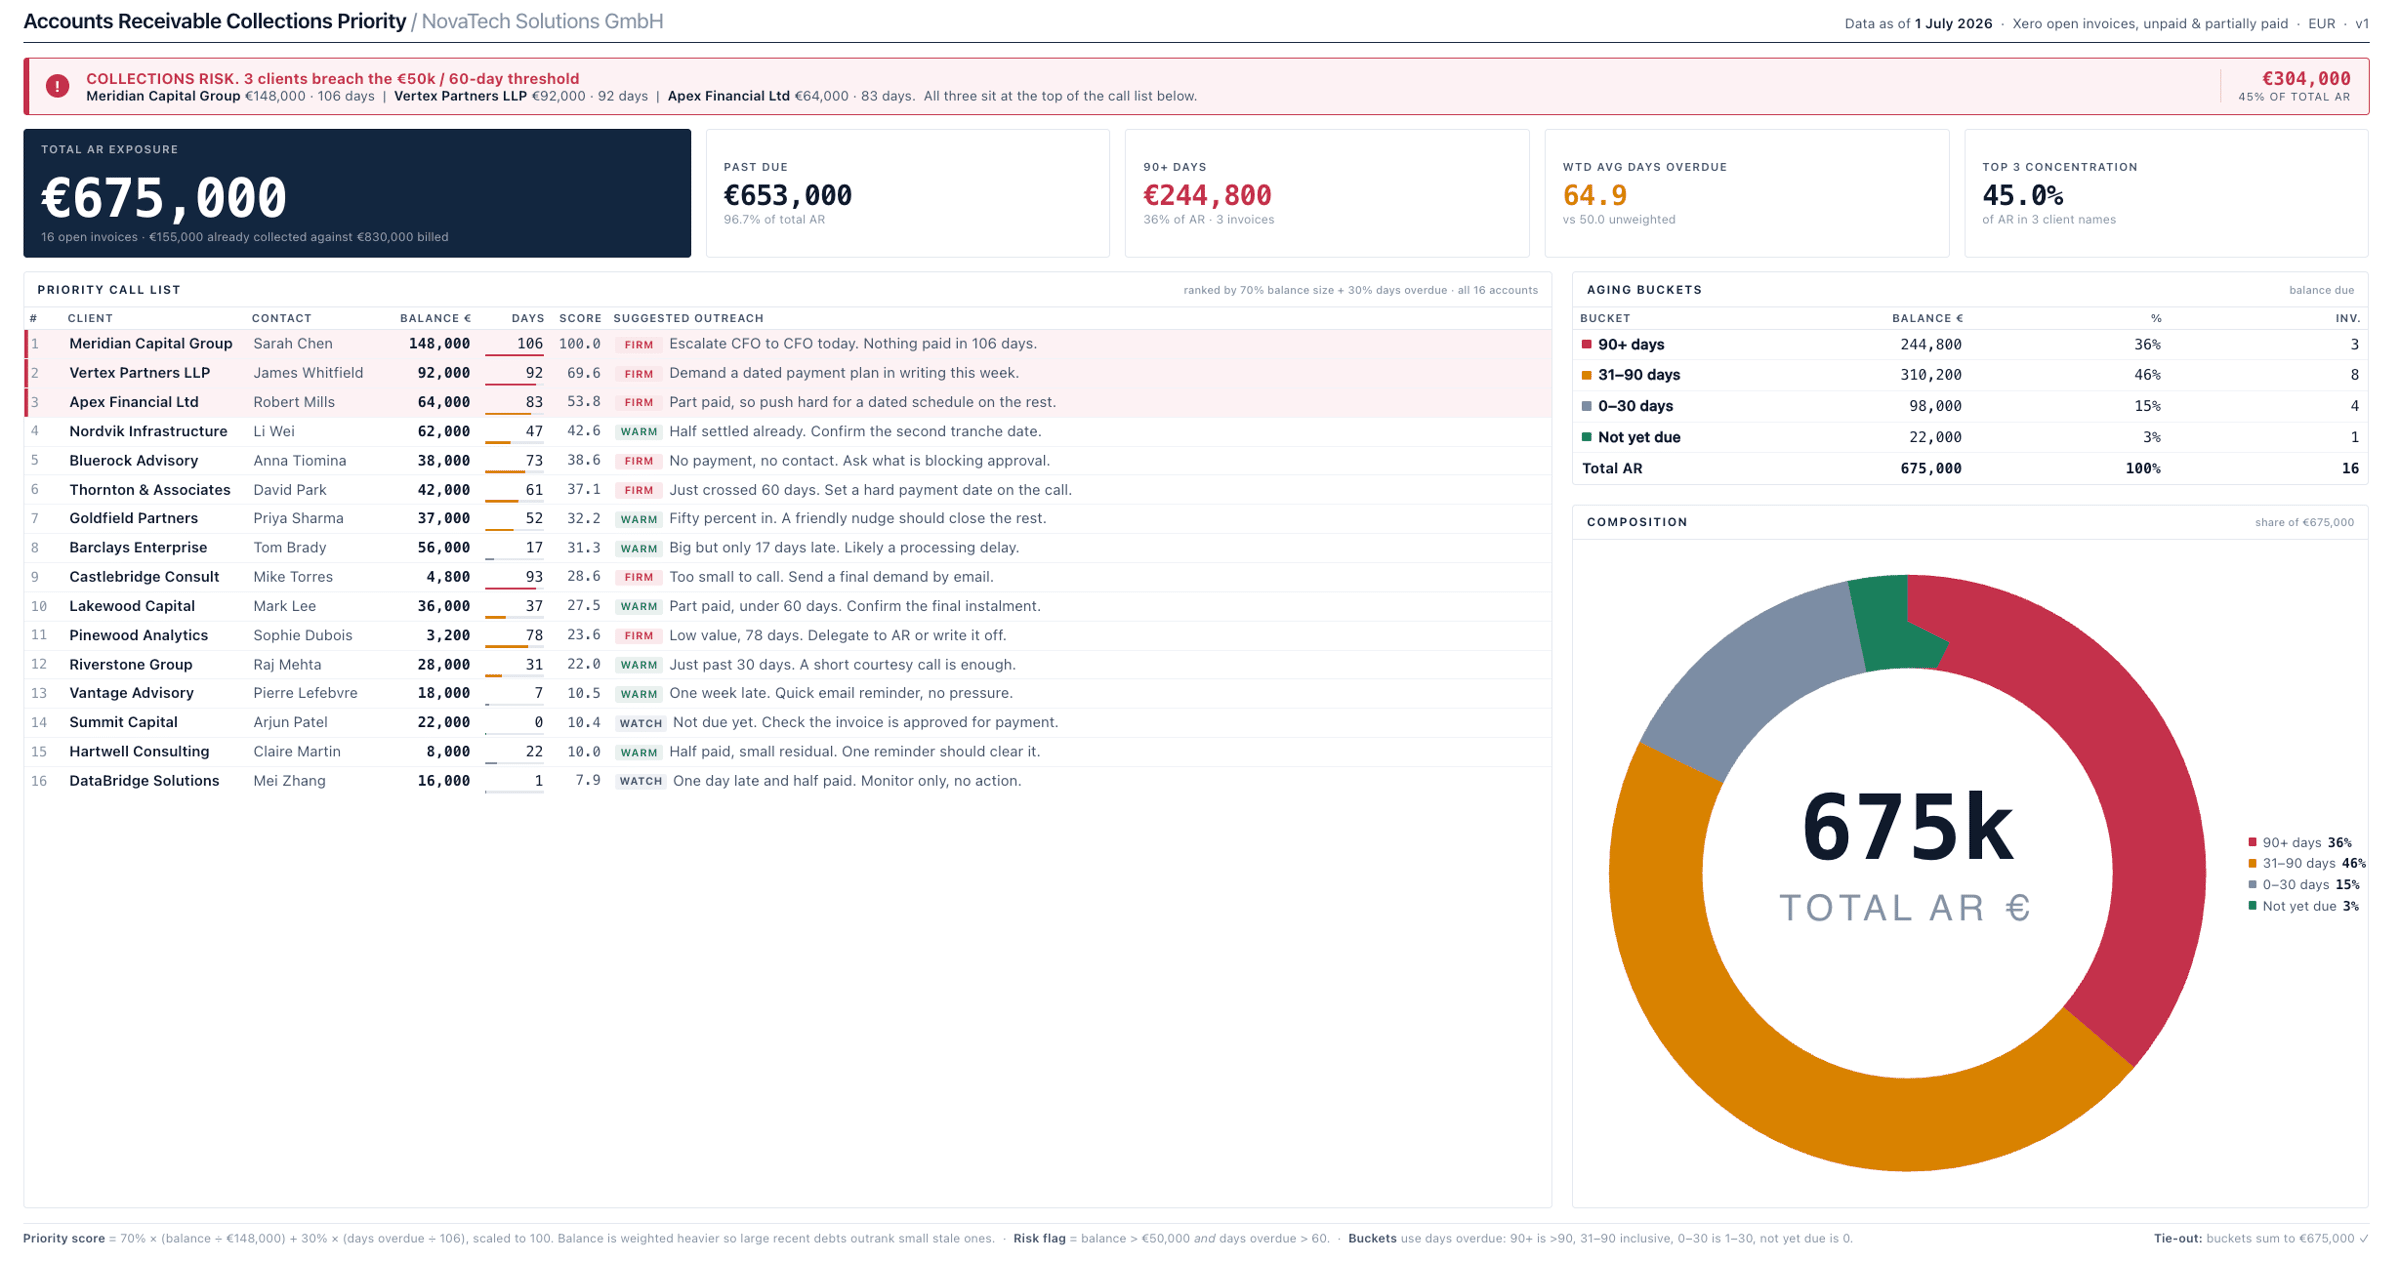
Task: Click the CONTACT column header
Action: point(282,318)
